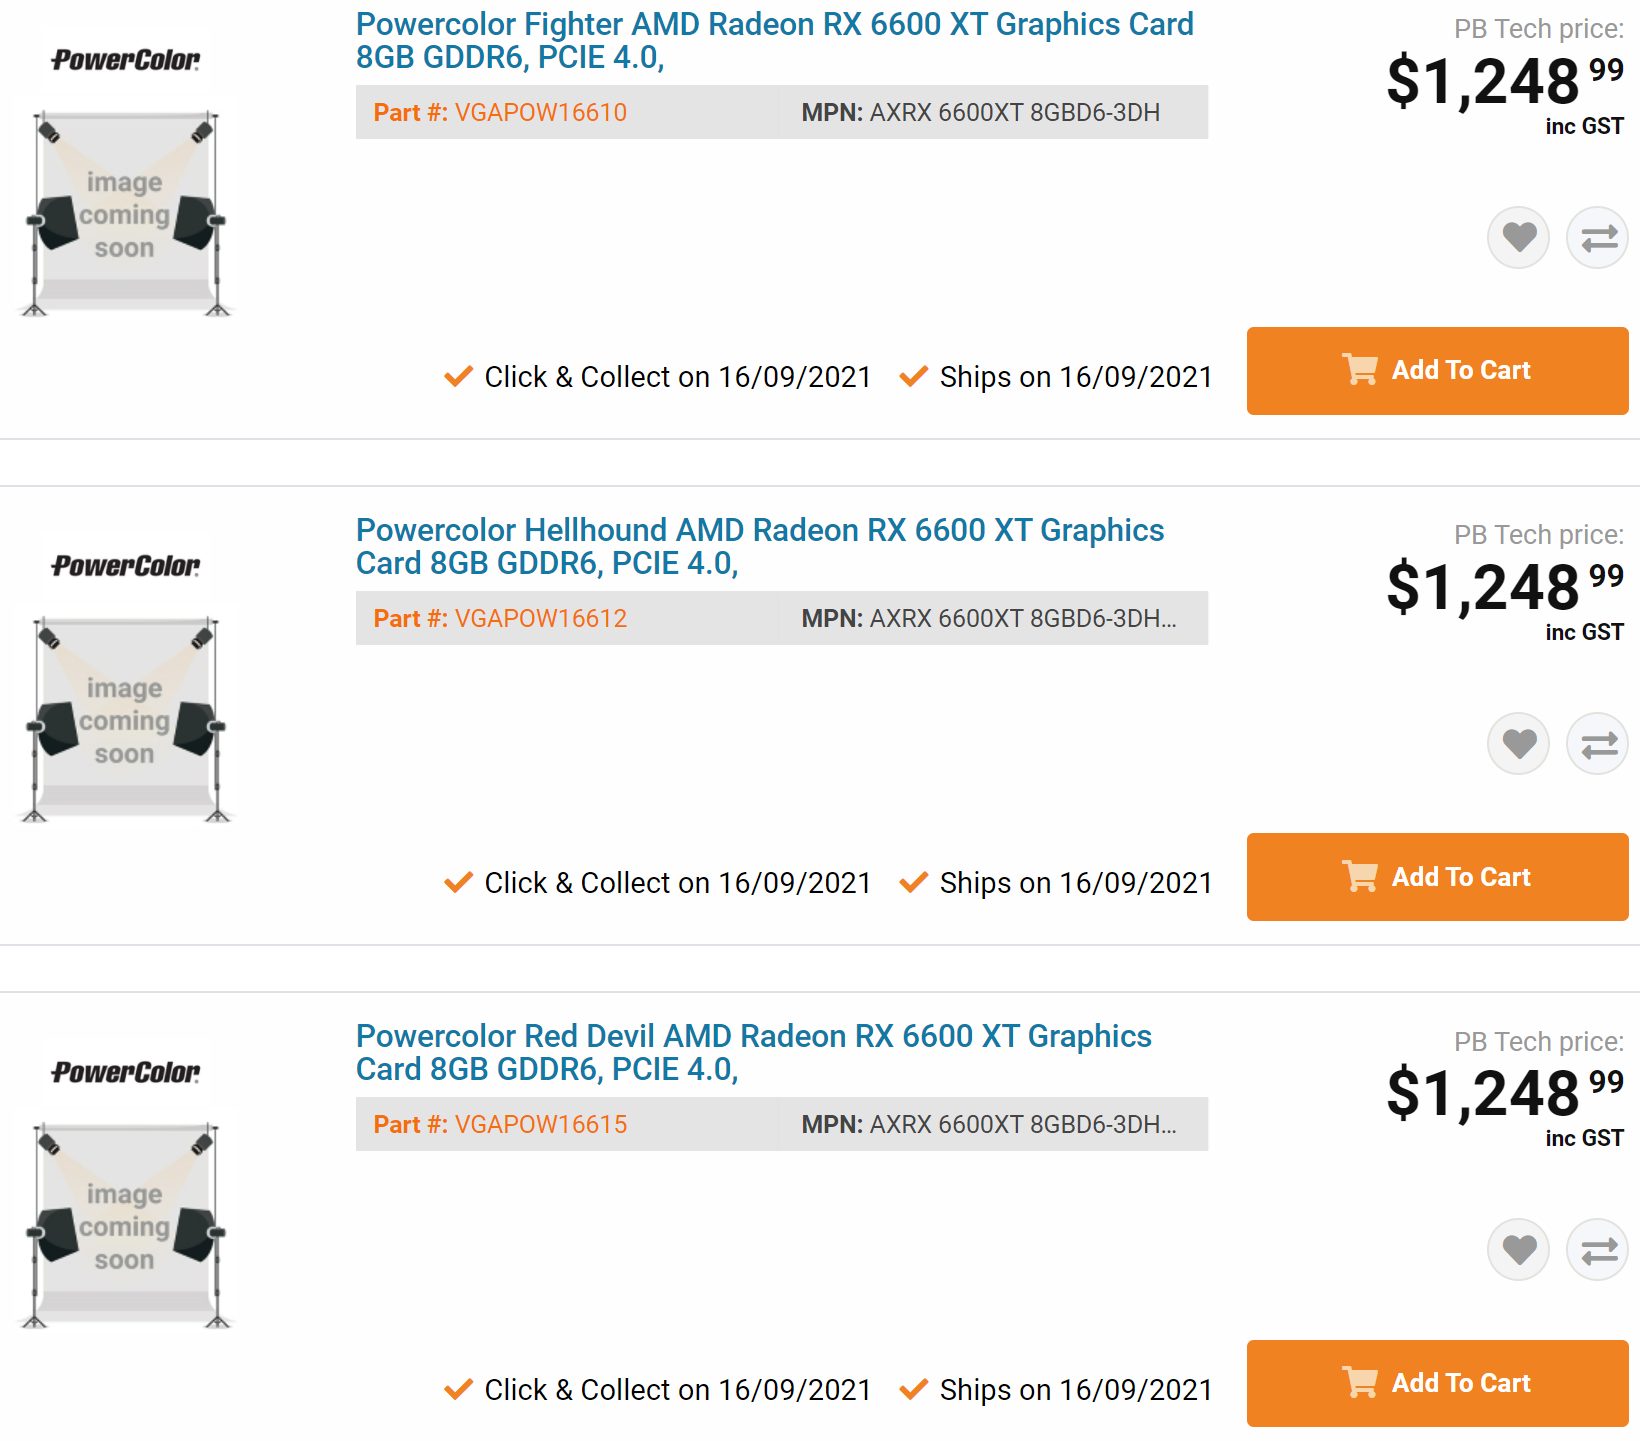1640x1441 pixels.
Task: Click Red Devil placeholder product image
Action: (x=126, y=1226)
